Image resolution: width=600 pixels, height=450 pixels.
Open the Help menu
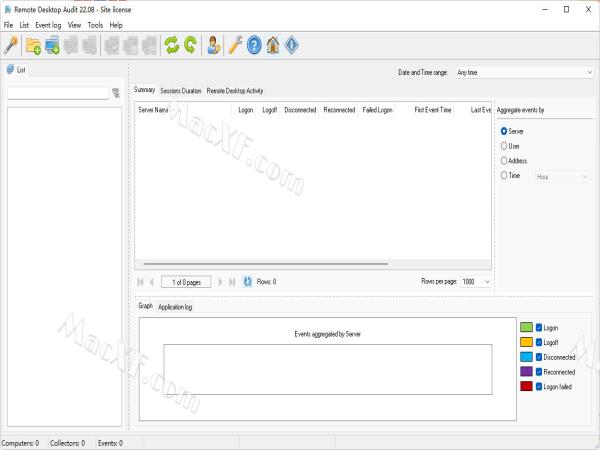[x=116, y=25]
